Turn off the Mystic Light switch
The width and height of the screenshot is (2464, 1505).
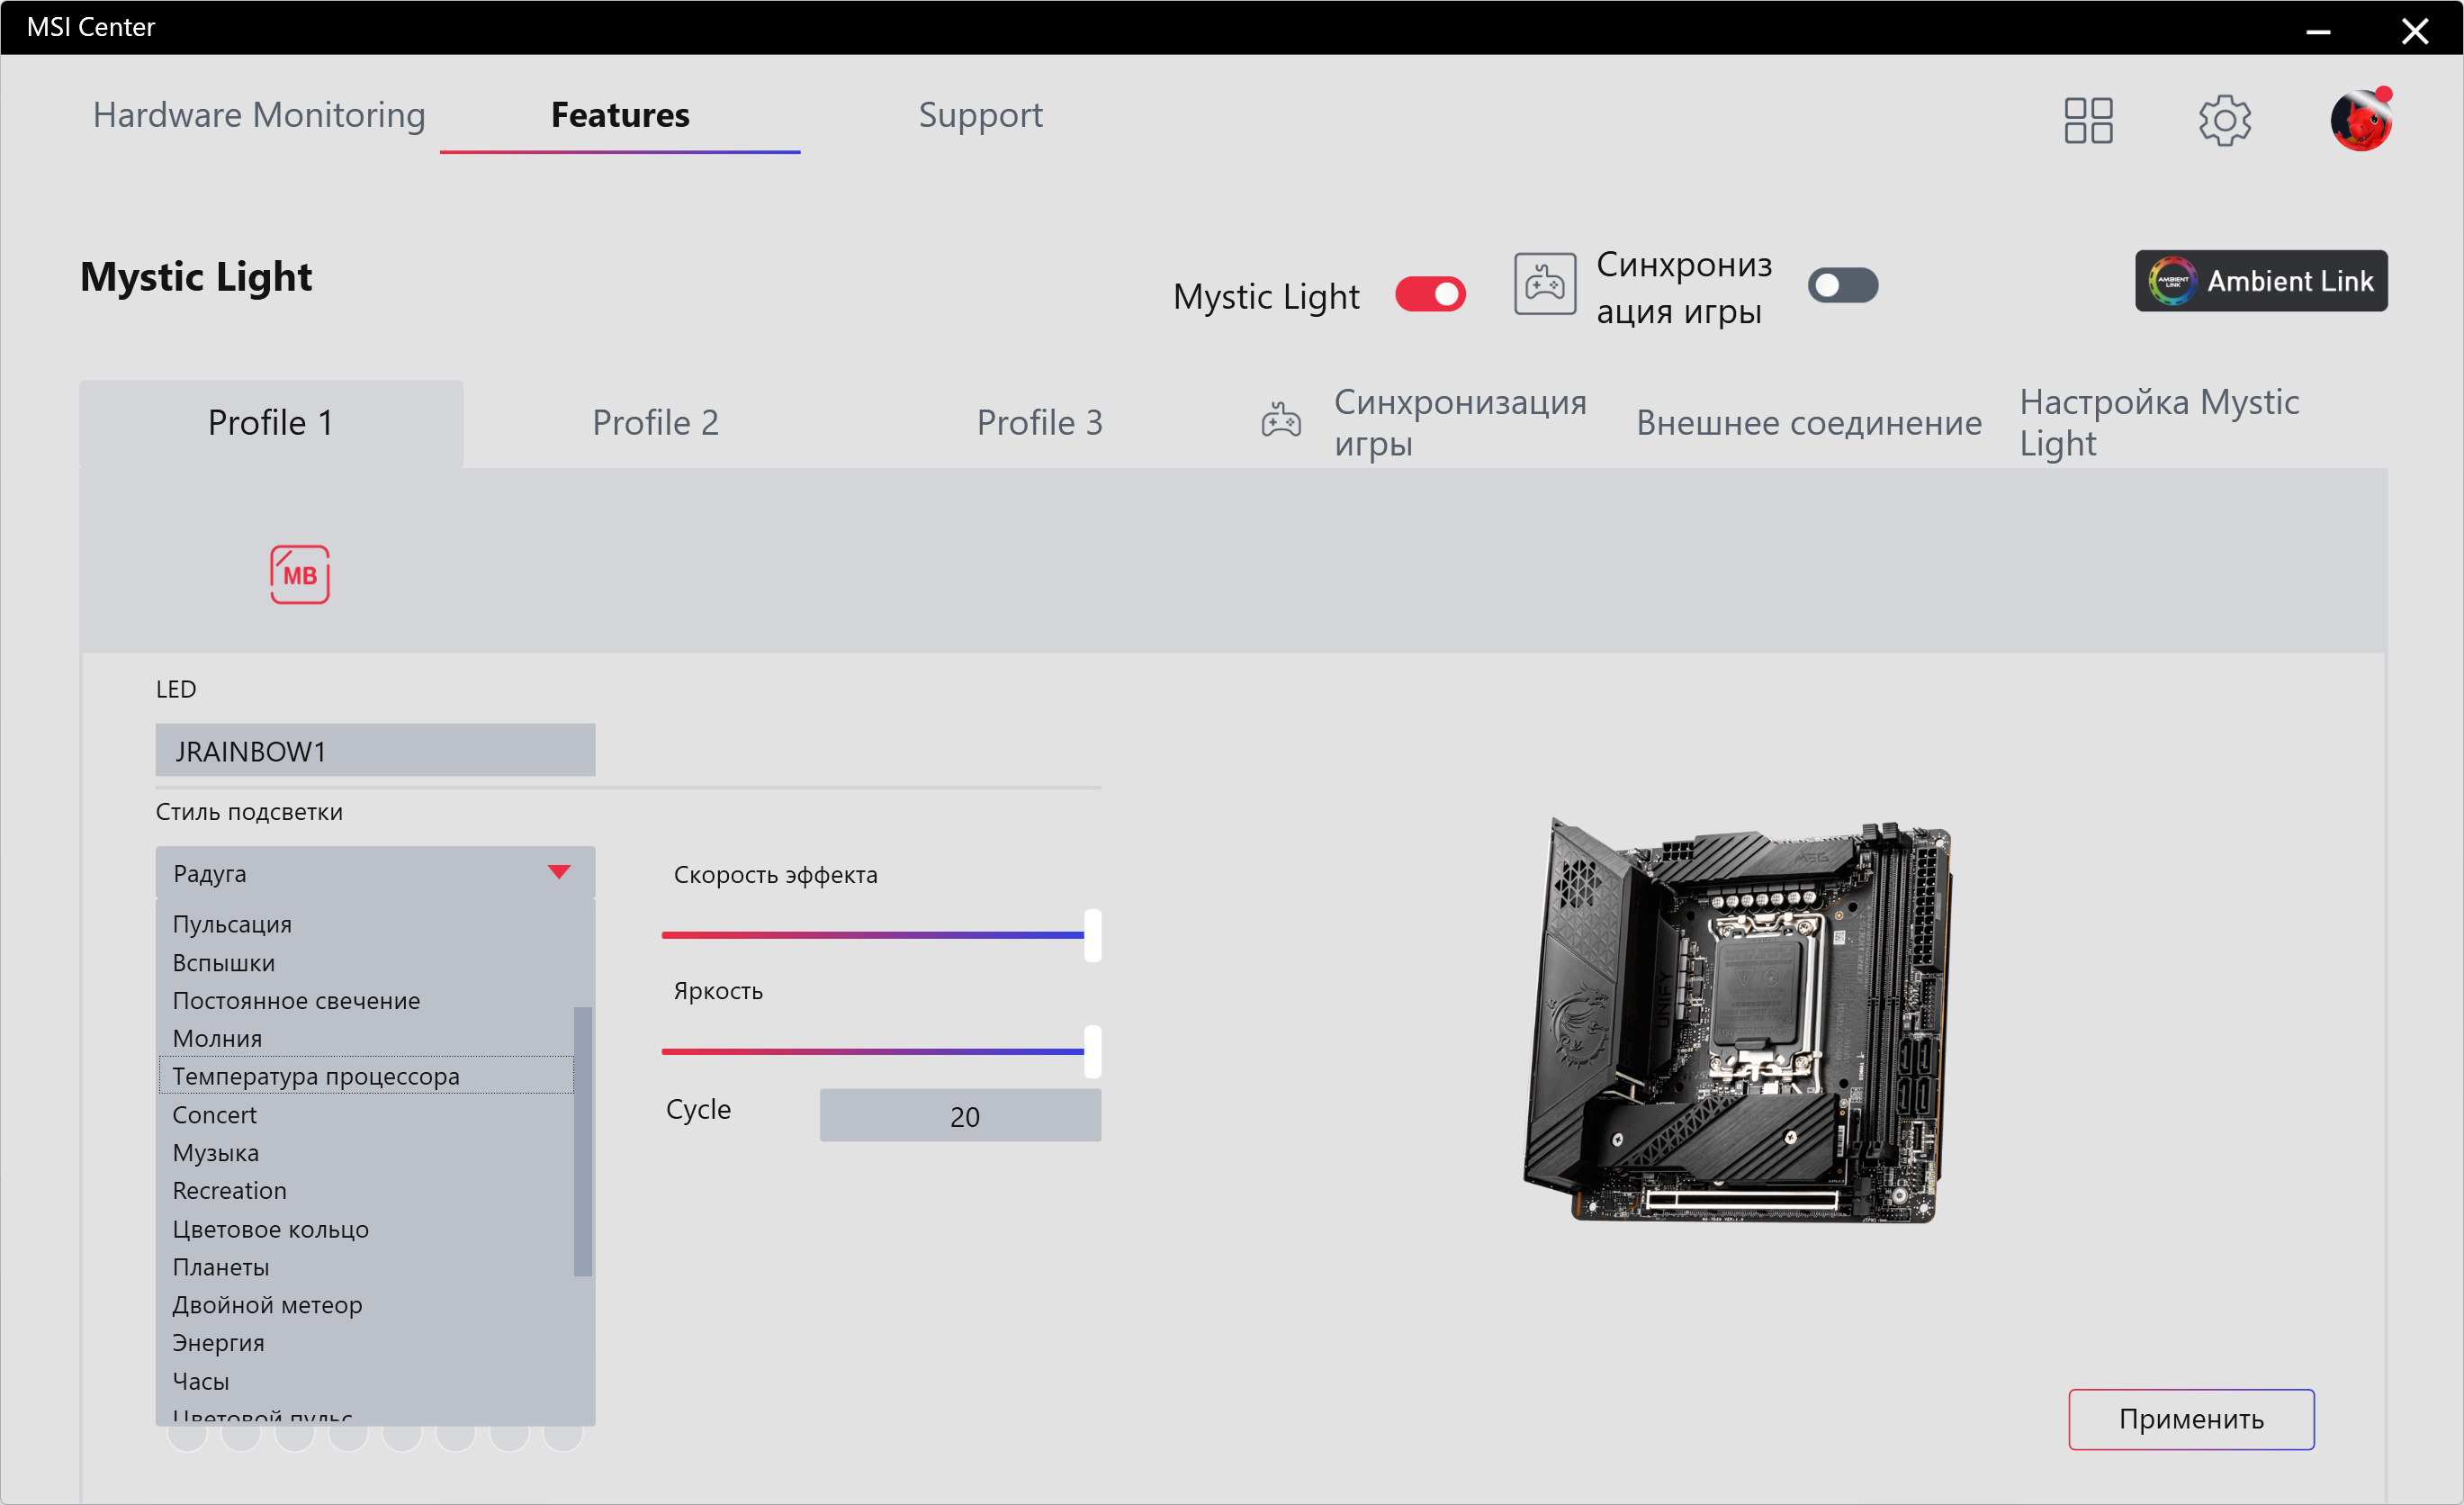coord(1430,295)
